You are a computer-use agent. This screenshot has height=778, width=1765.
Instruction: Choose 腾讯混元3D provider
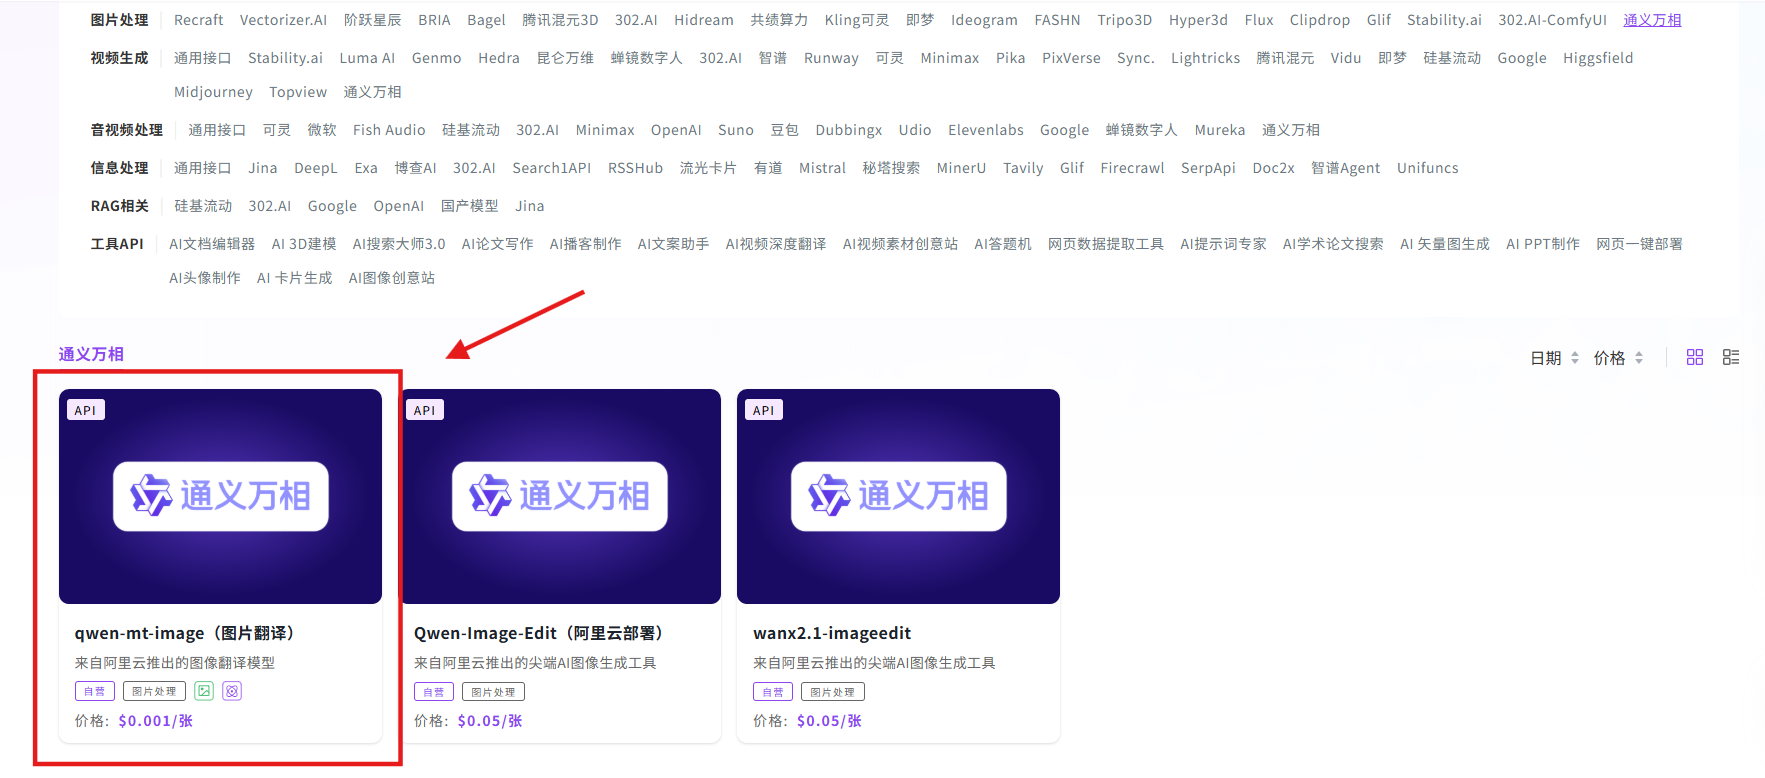(x=560, y=20)
